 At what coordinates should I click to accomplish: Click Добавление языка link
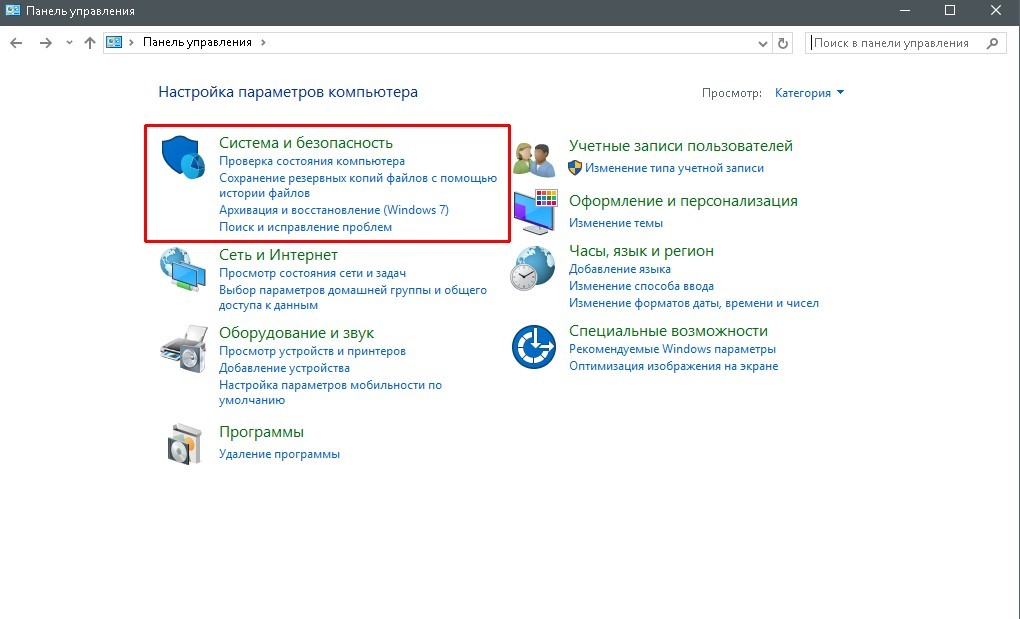tap(619, 269)
